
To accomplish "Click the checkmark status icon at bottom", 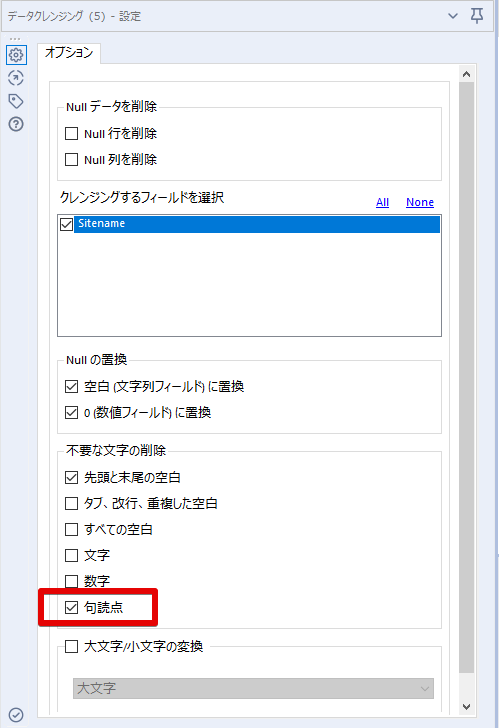I will [x=16, y=715].
